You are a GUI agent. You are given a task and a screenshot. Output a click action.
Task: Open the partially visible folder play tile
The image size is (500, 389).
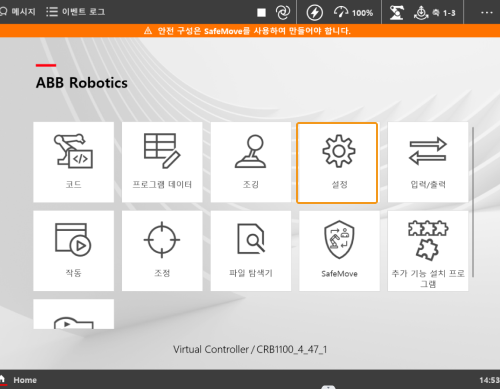click(x=73, y=314)
